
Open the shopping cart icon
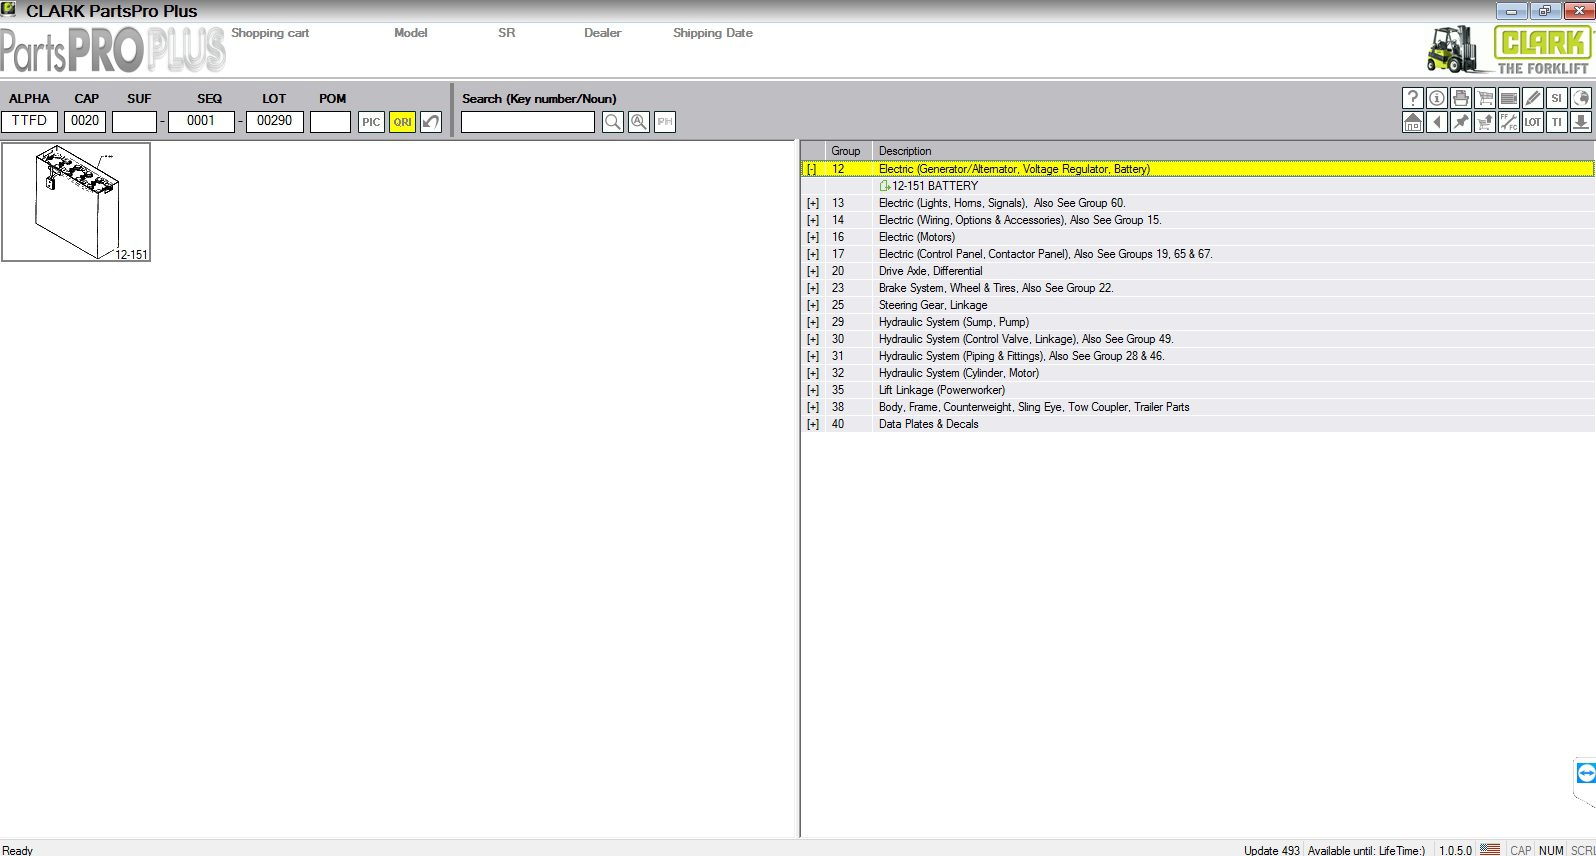(1484, 97)
